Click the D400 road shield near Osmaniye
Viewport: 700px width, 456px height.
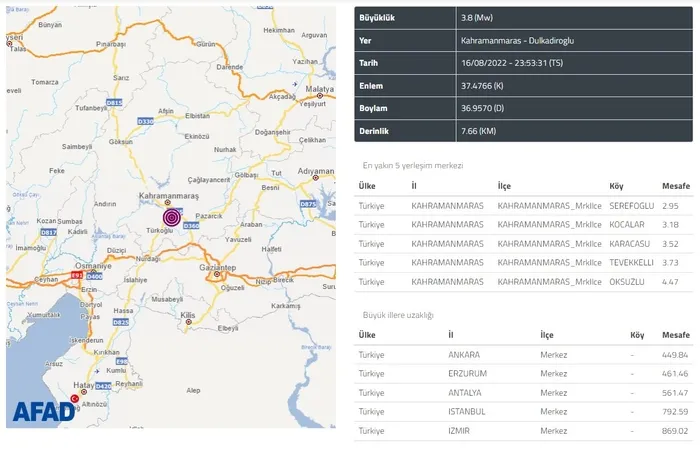tap(94, 276)
